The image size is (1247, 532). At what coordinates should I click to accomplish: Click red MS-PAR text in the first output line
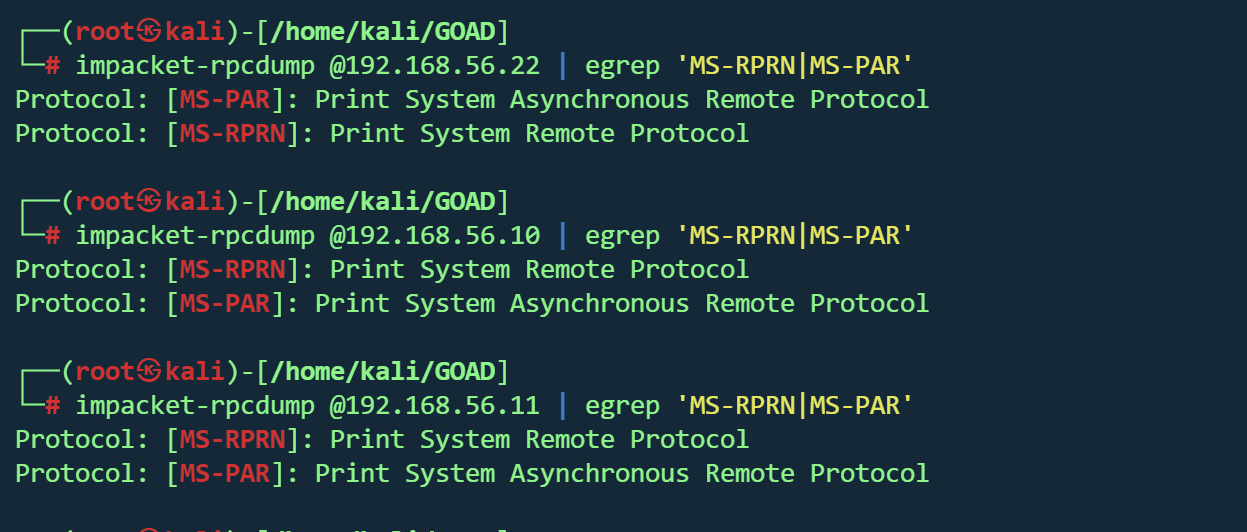[226, 100]
